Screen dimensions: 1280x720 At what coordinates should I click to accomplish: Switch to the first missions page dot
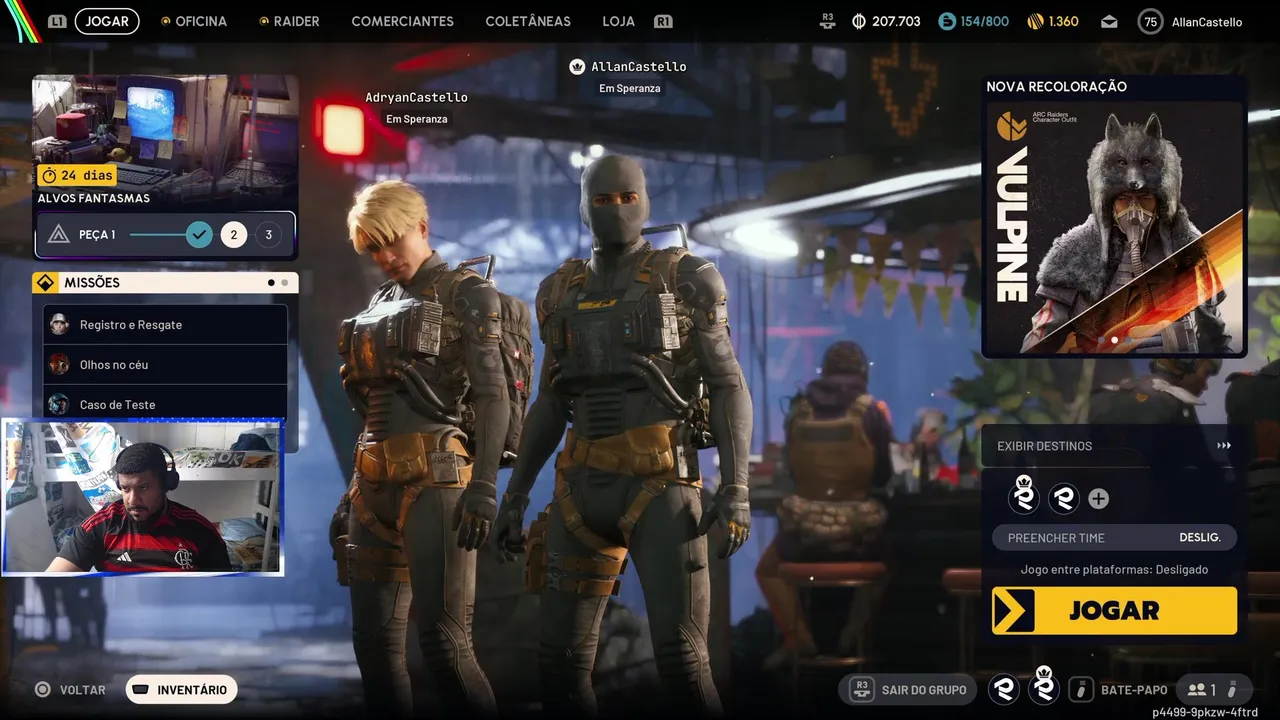click(271, 283)
